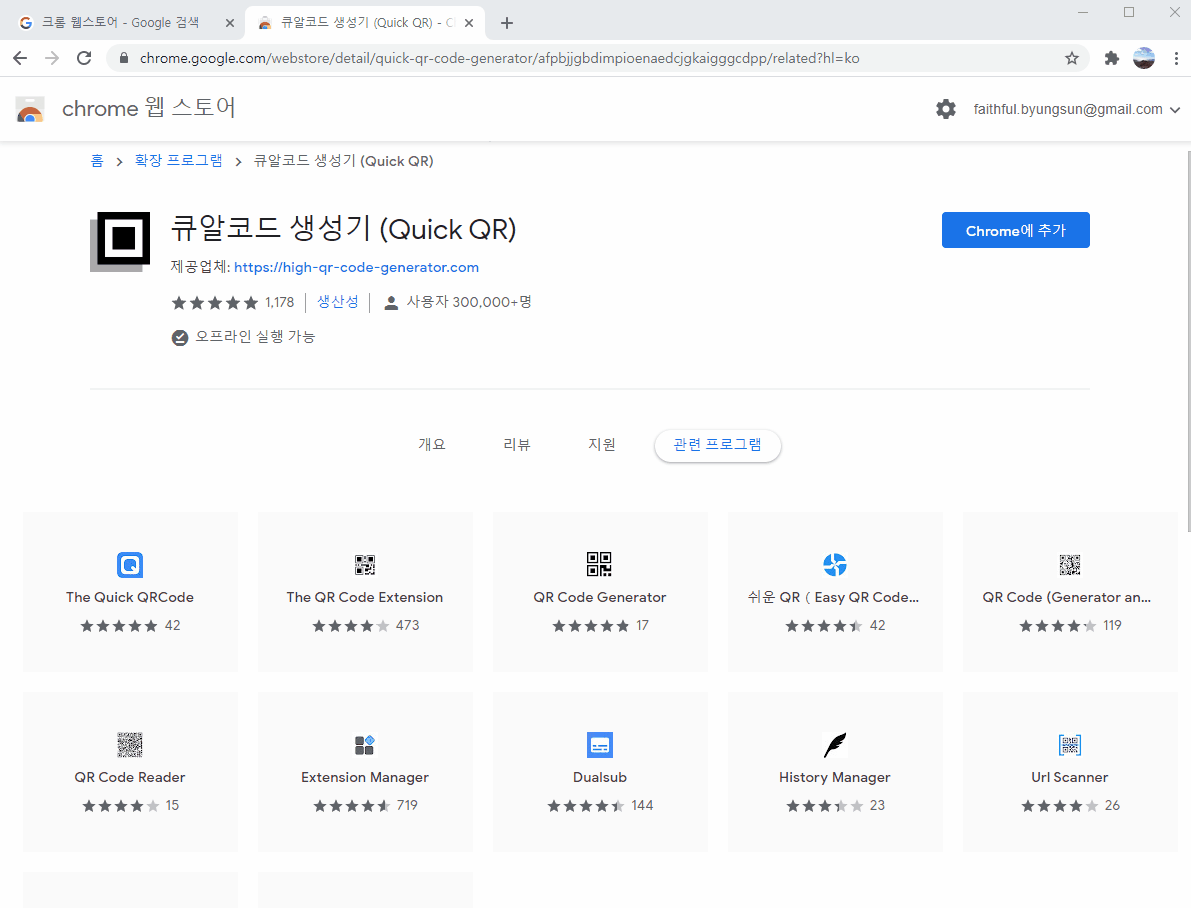Reload the current page
1191x908 pixels.
pyautogui.click(x=84, y=59)
